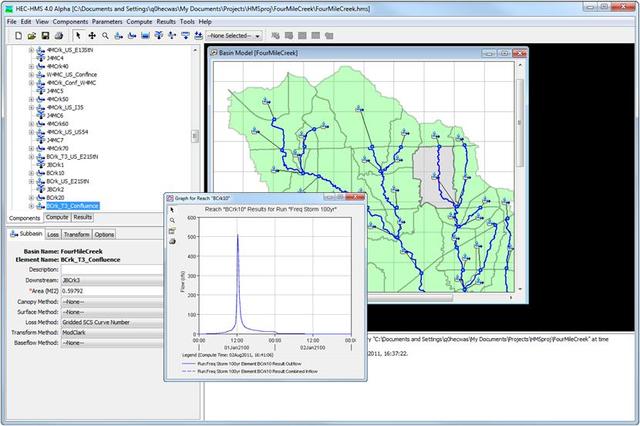The width and height of the screenshot is (640, 426).
Task: Open the Loss Method Gridded SCS dropdown
Action: [111, 322]
